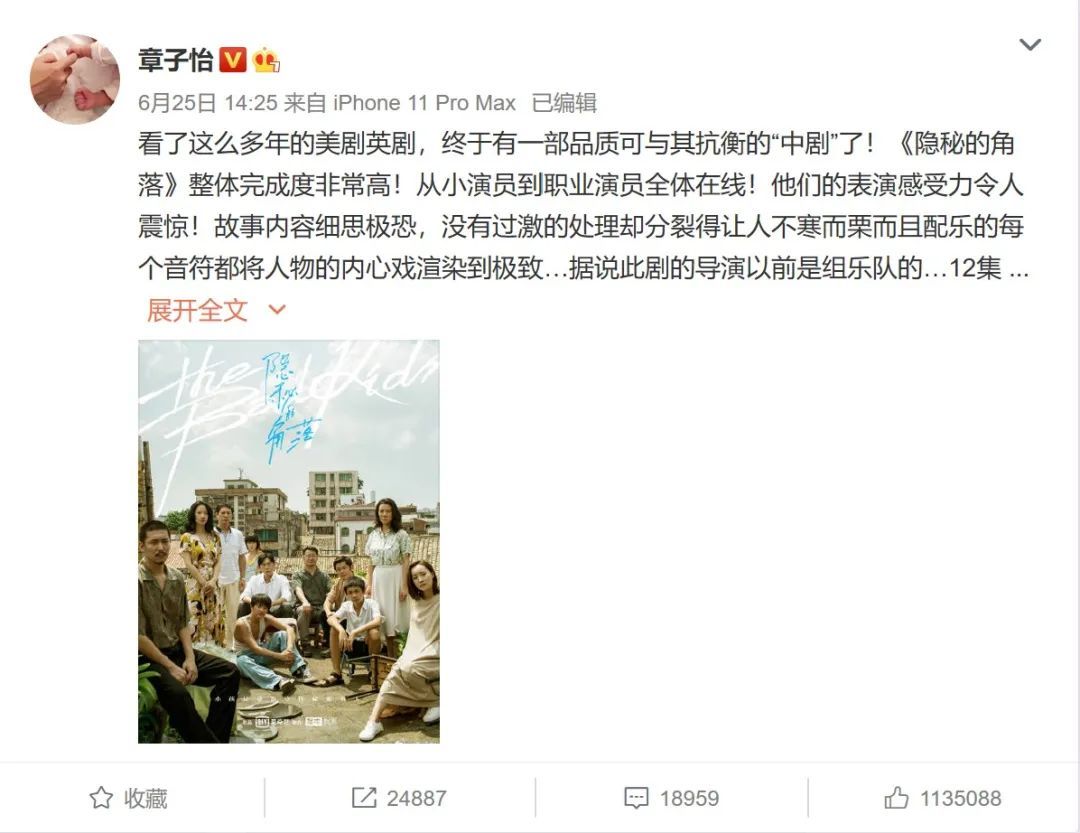Screen dimensions: 1080x833
Task: Click the gold crown membership badge
Action: 266,60
